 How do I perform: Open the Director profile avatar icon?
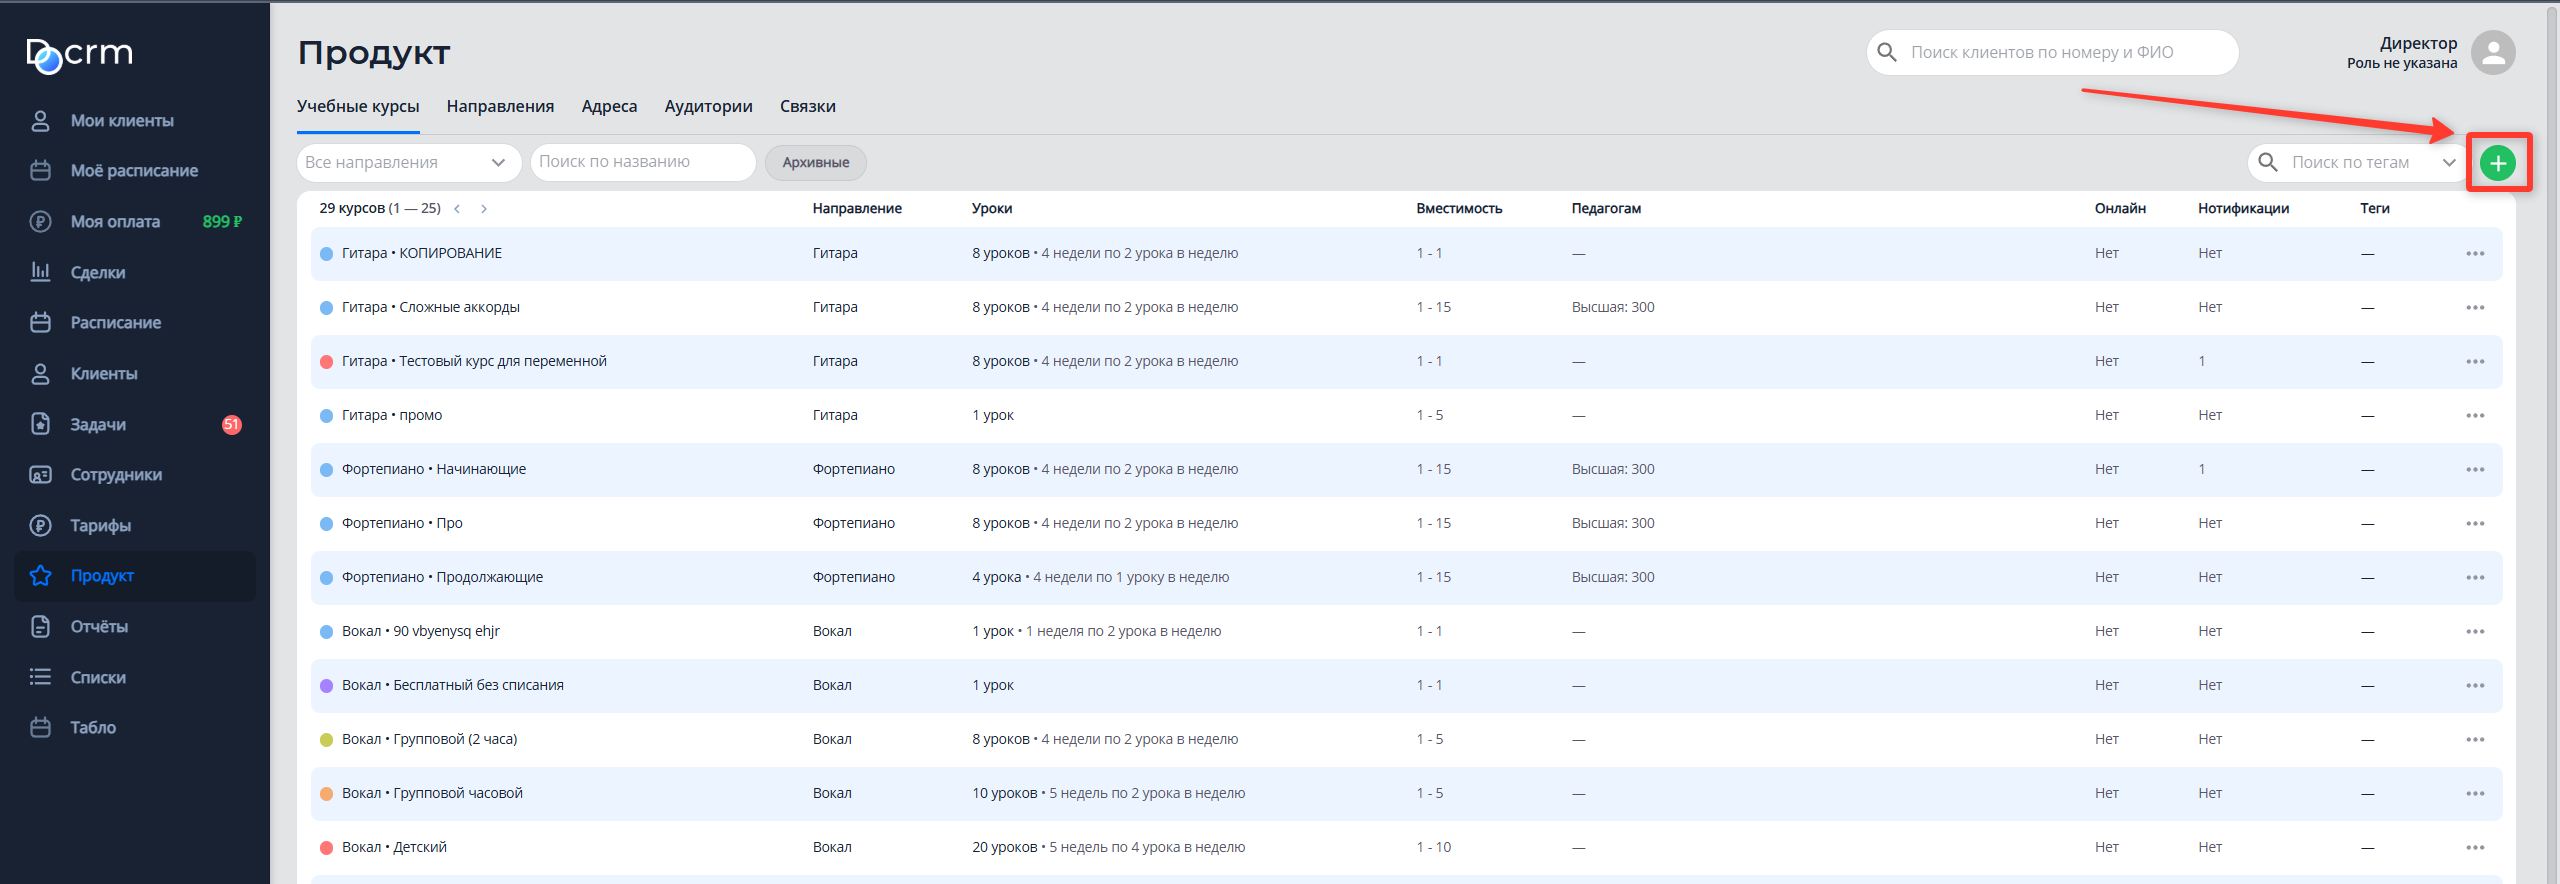pyautogui.click(x=2492, y=53)
